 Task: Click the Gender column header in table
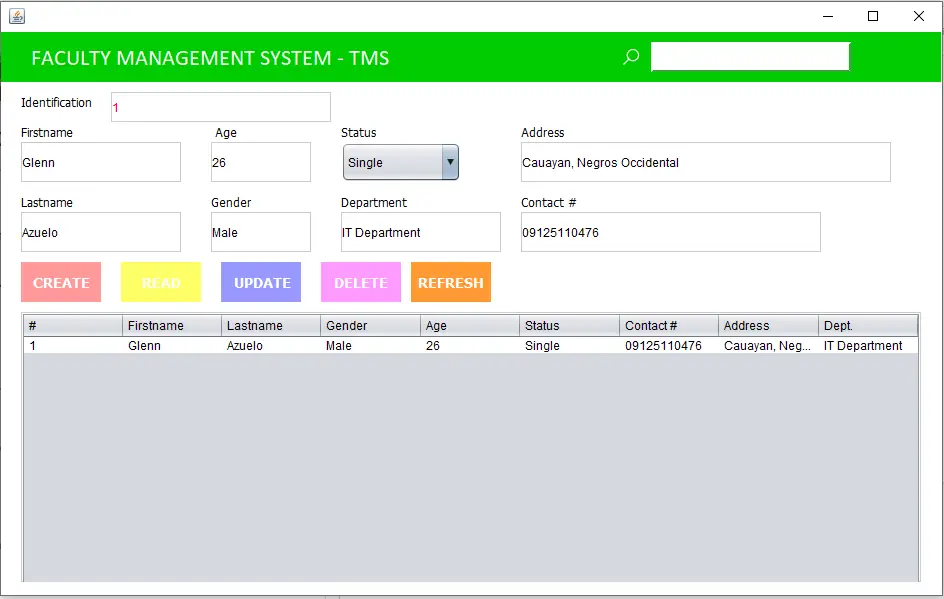[x=370, y=326]
